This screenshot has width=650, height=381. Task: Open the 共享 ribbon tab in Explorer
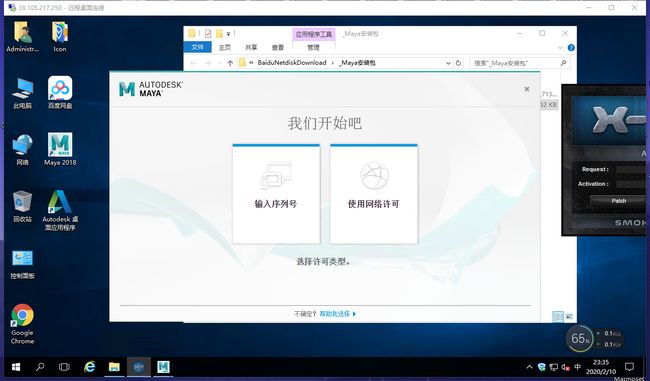pyautogui.click(x=251, y=47)
